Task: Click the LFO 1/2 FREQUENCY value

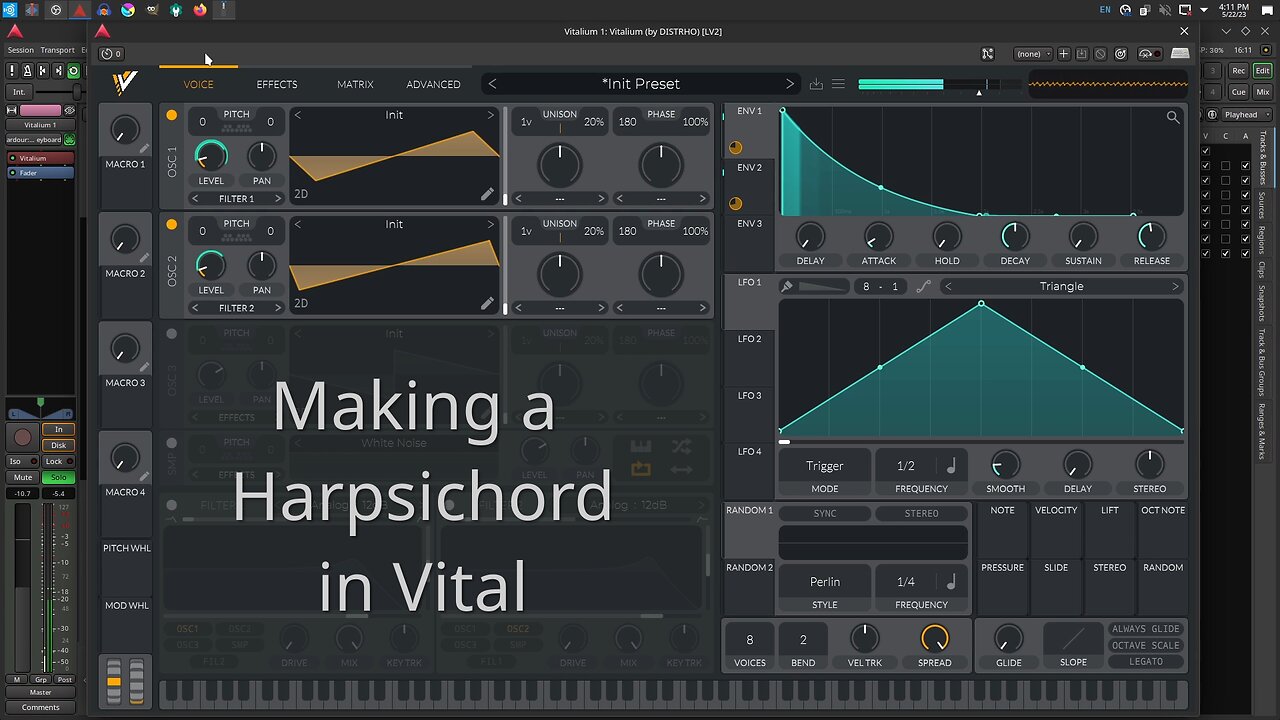Action: 906,466
